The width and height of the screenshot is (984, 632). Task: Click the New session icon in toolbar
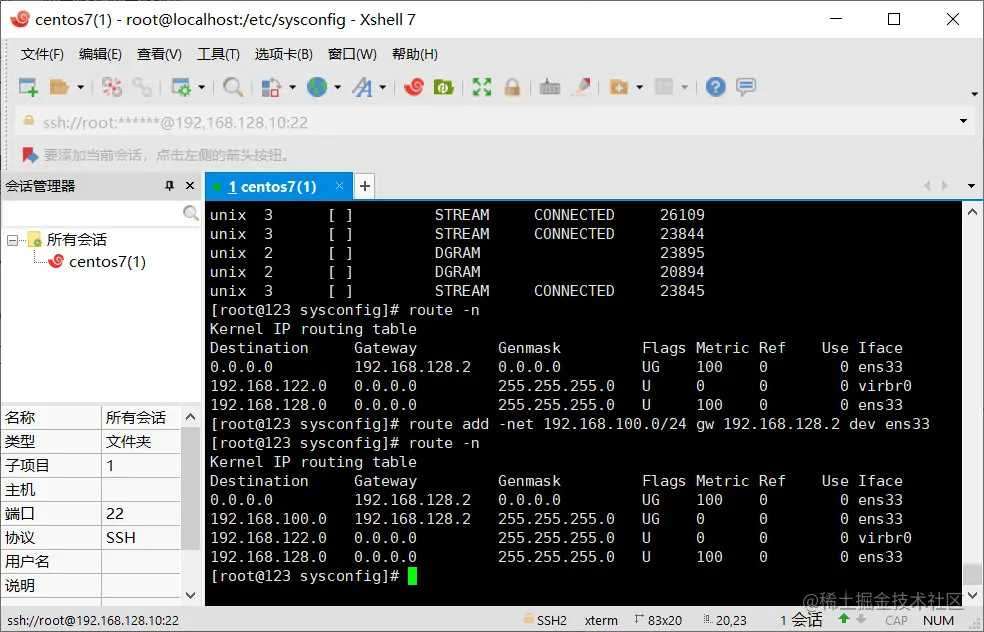pyautogui.click(x=28, y=87)
